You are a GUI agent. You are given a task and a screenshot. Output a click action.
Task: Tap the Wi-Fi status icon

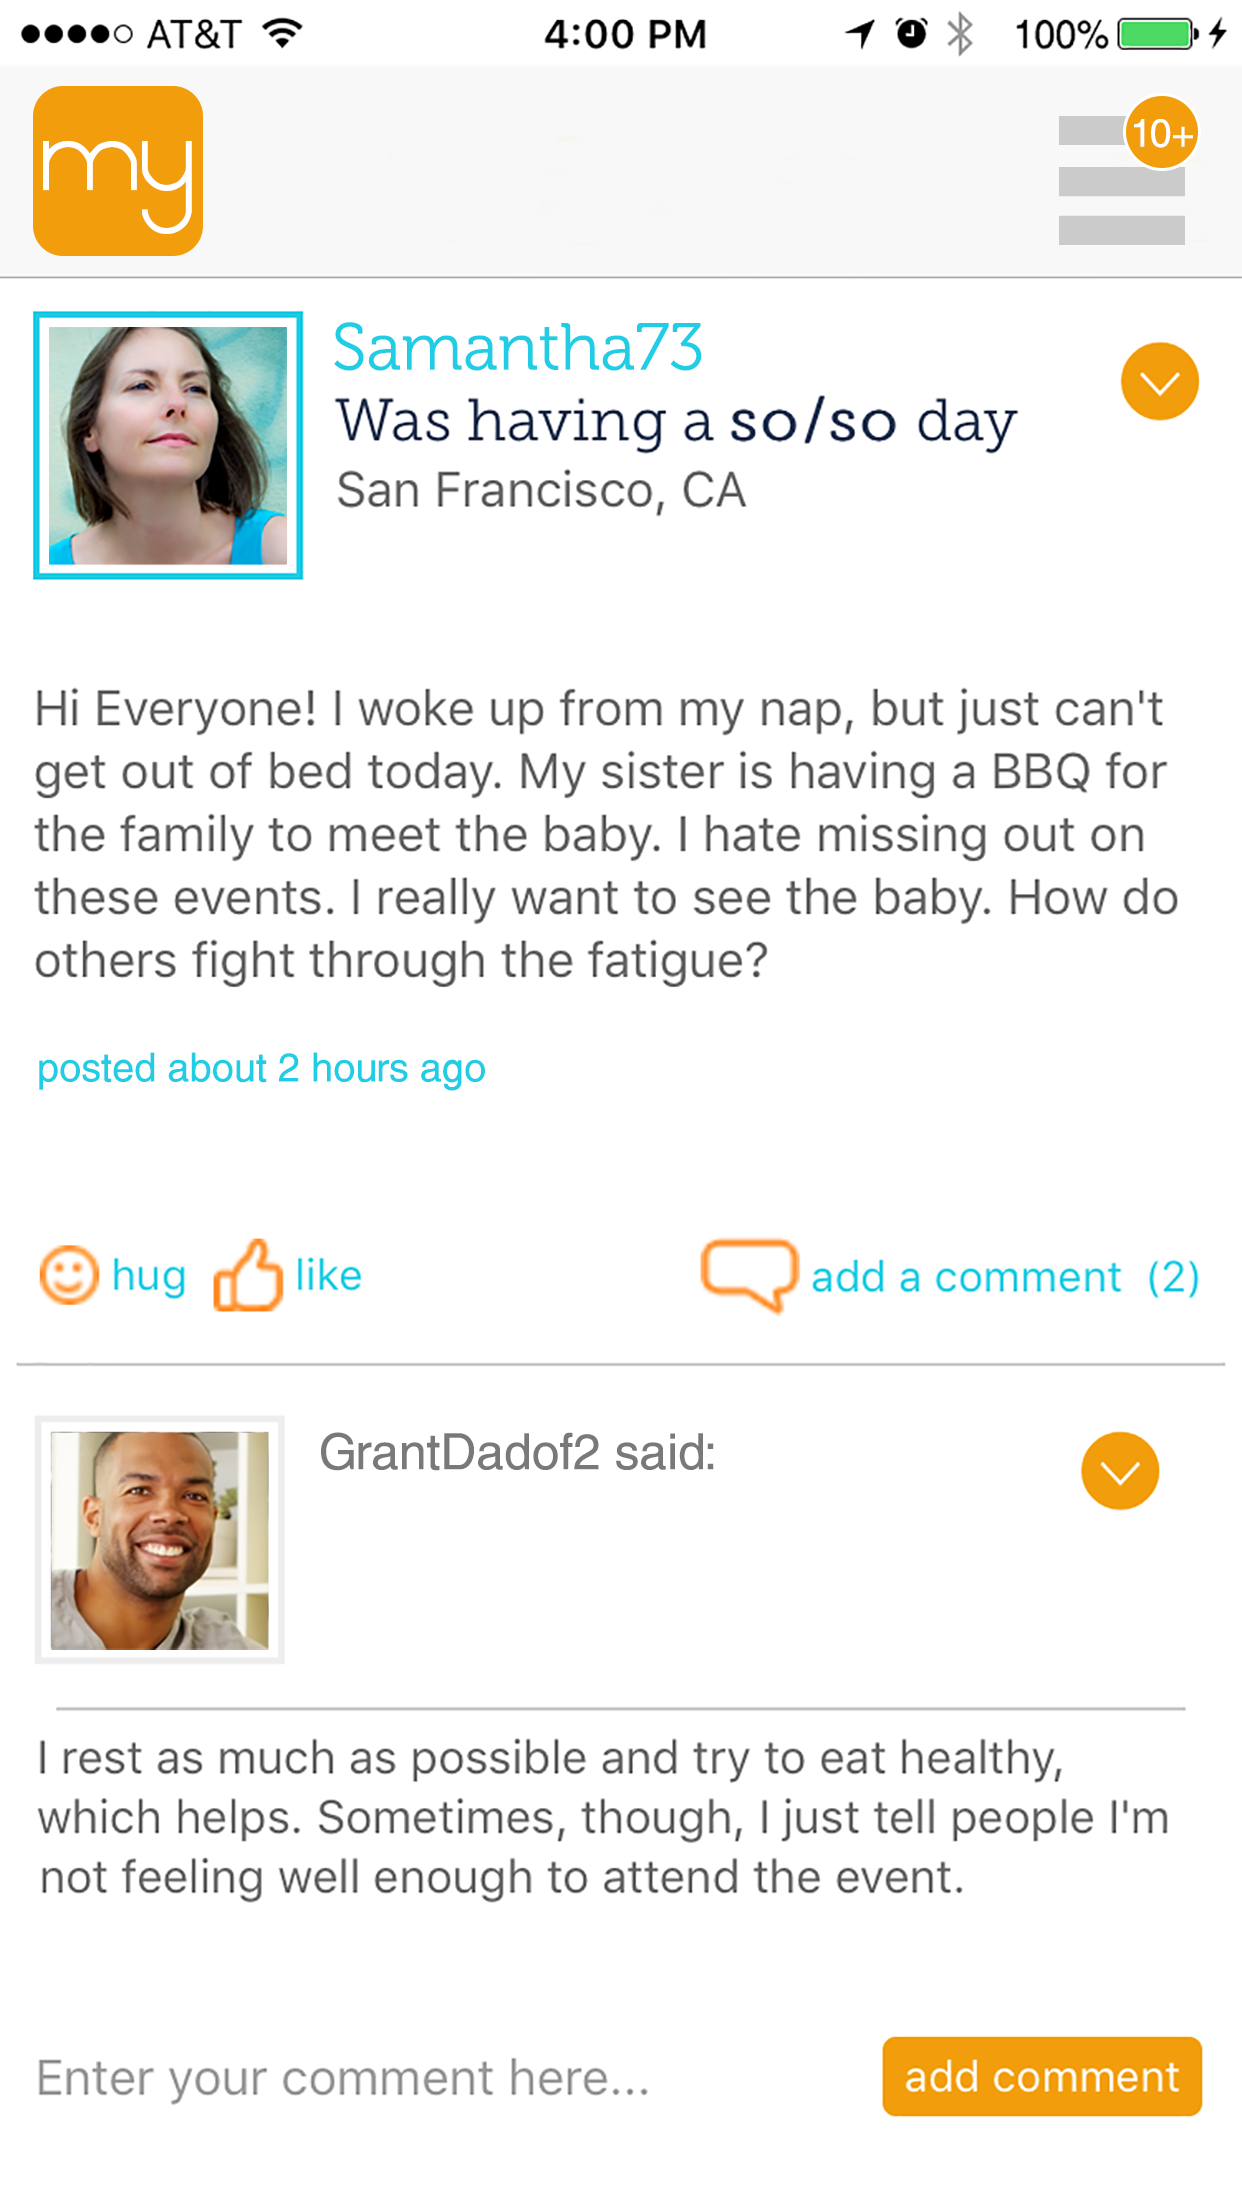(283, 34)
